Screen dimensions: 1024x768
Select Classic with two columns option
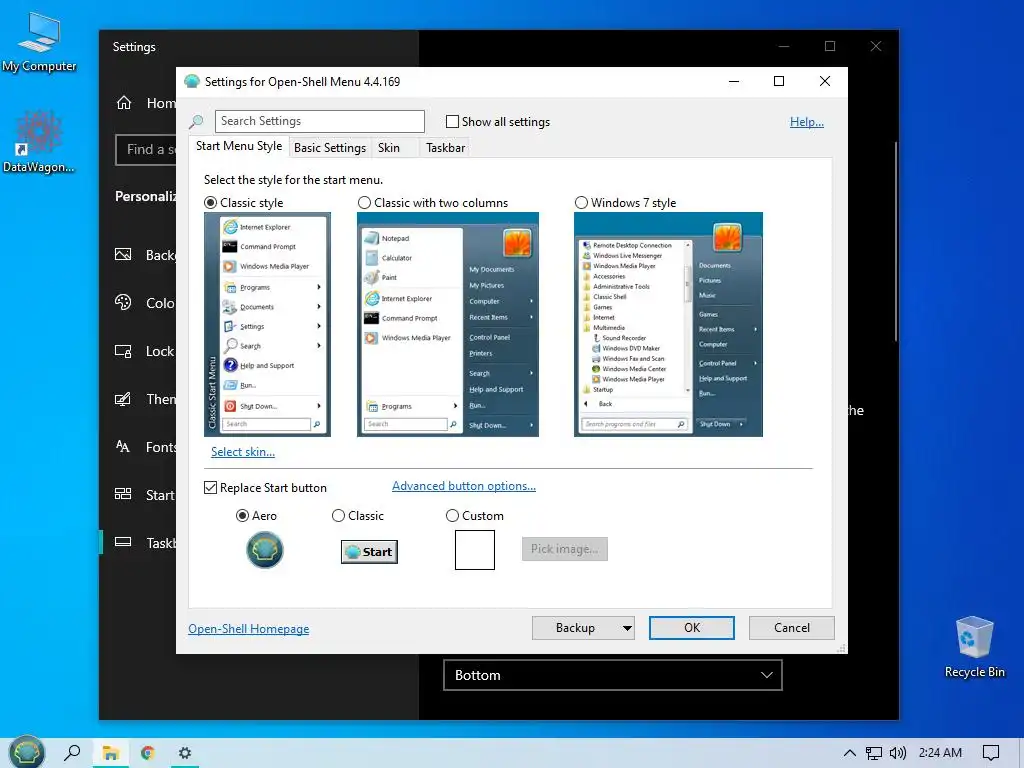[x=364, y=202]
